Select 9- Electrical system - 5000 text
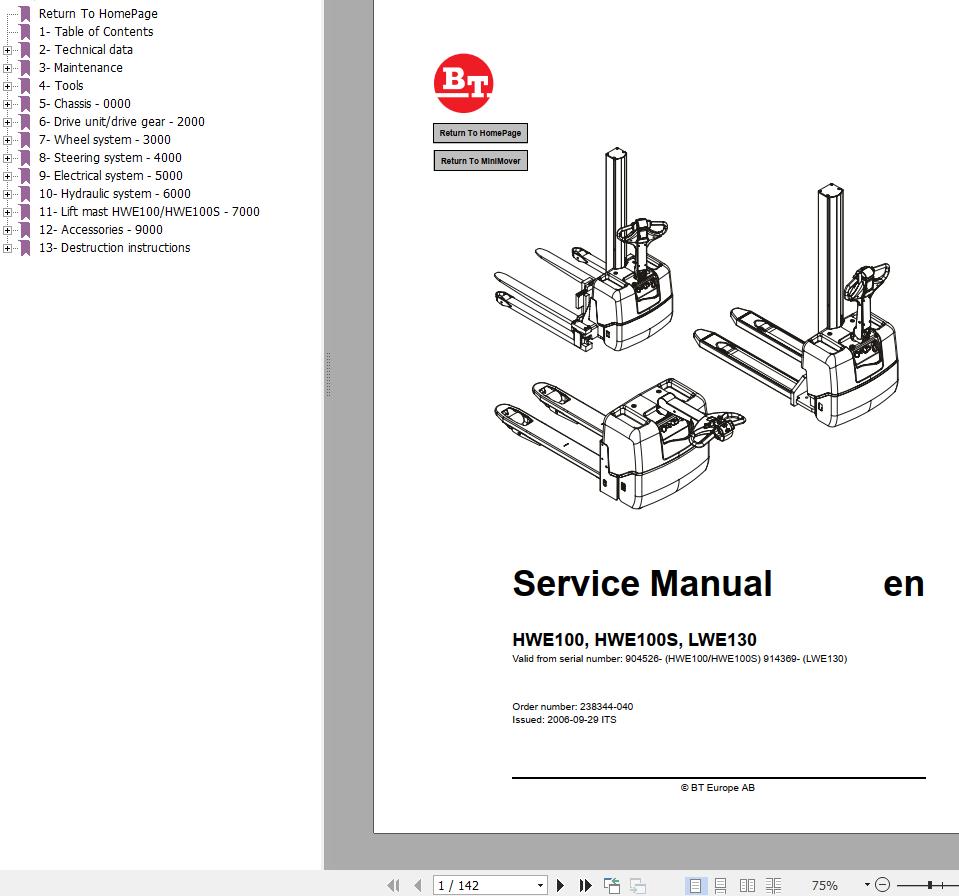This screenshot has height=896, width=959. (x=111, y=176)
